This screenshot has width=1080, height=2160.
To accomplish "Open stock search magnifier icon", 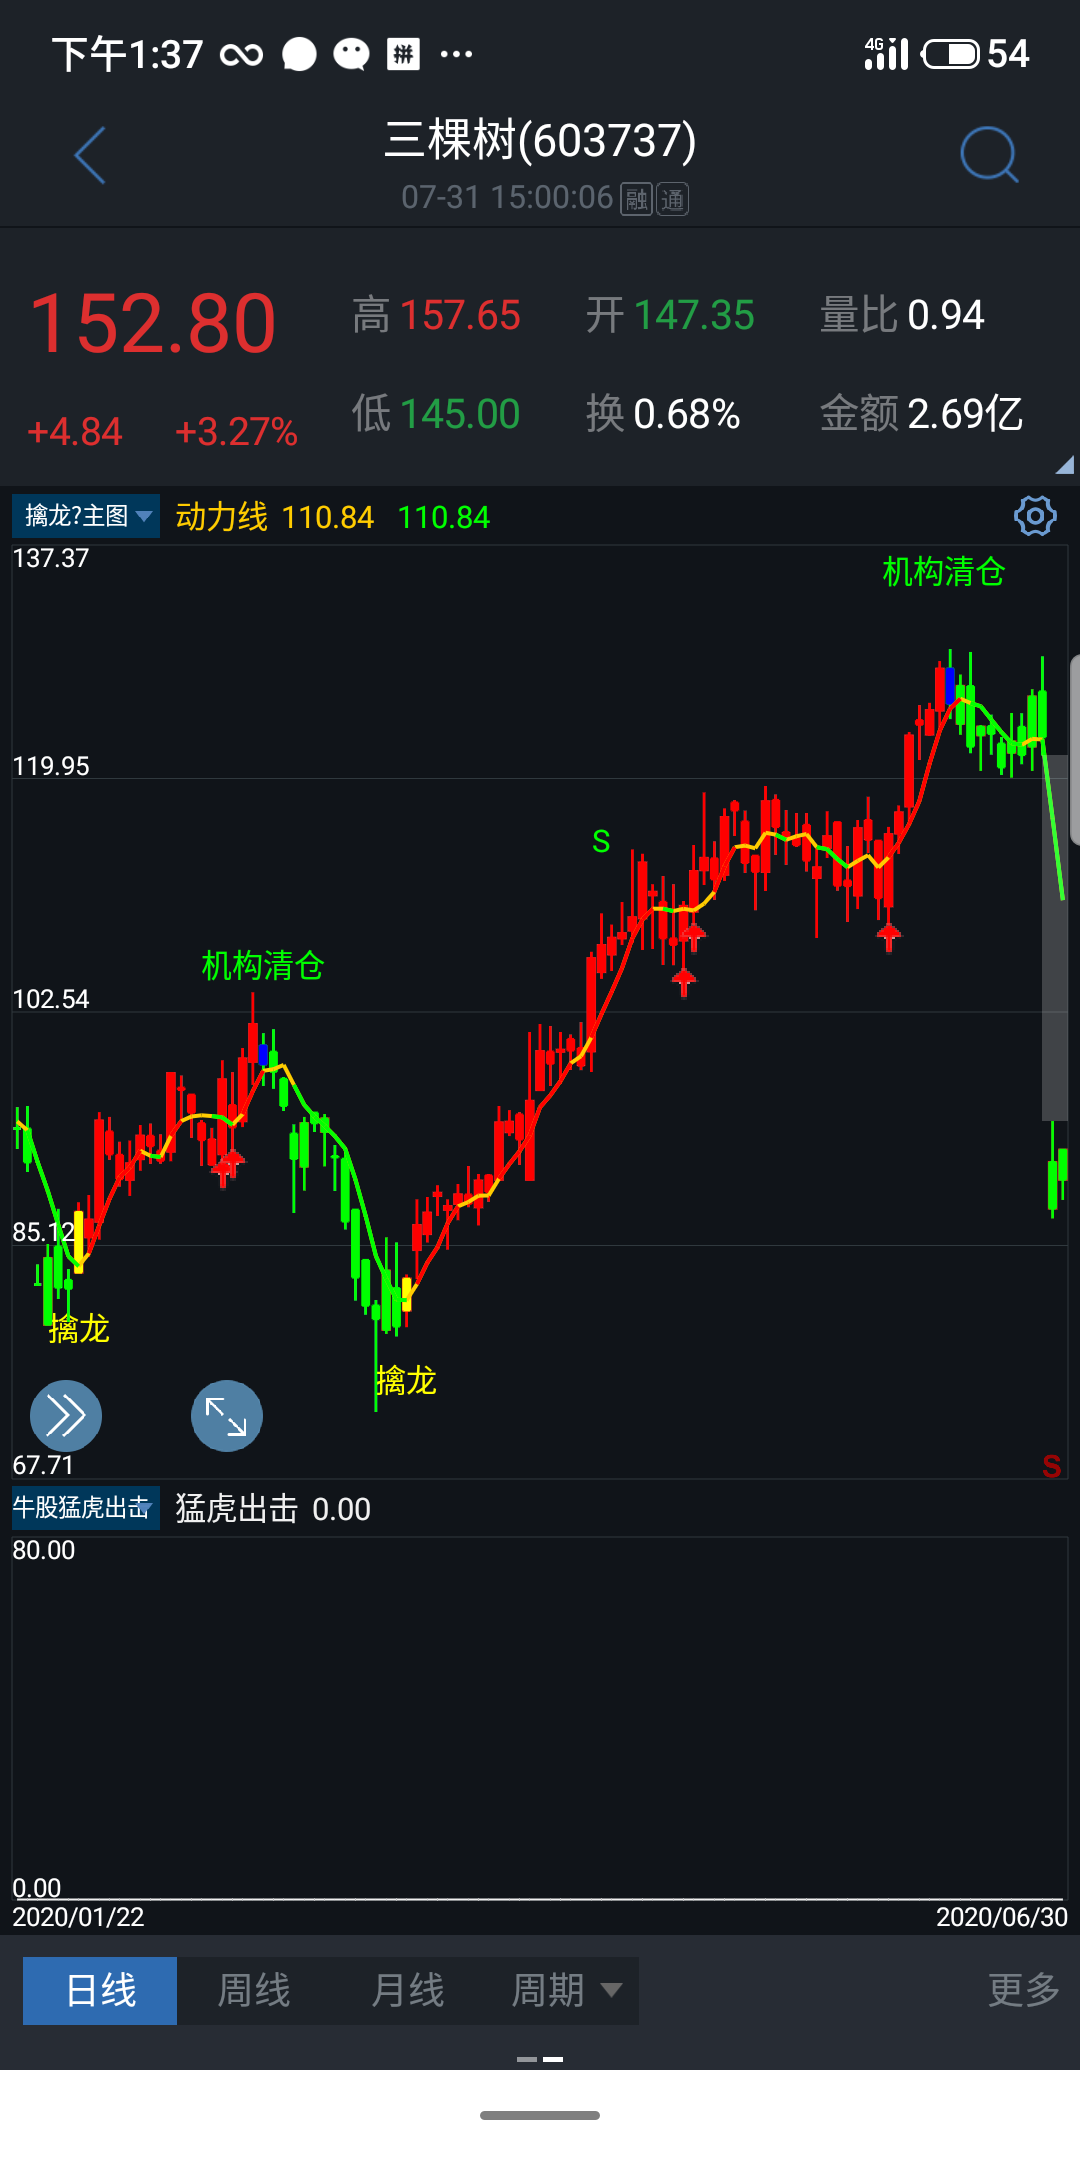I will pos(988,155).
